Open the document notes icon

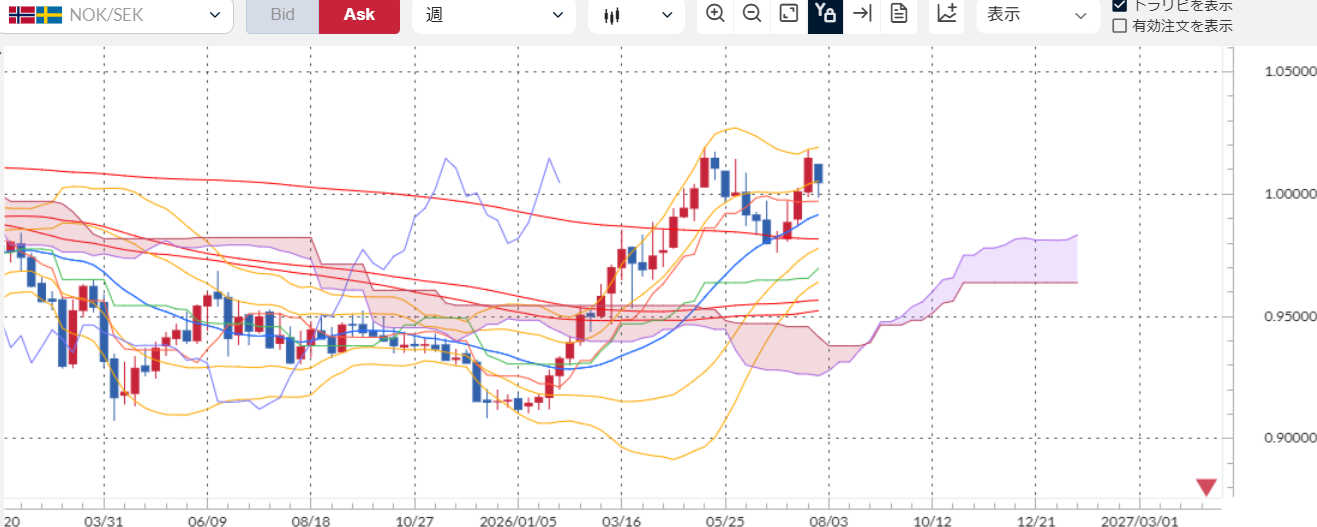click(898, 15)
